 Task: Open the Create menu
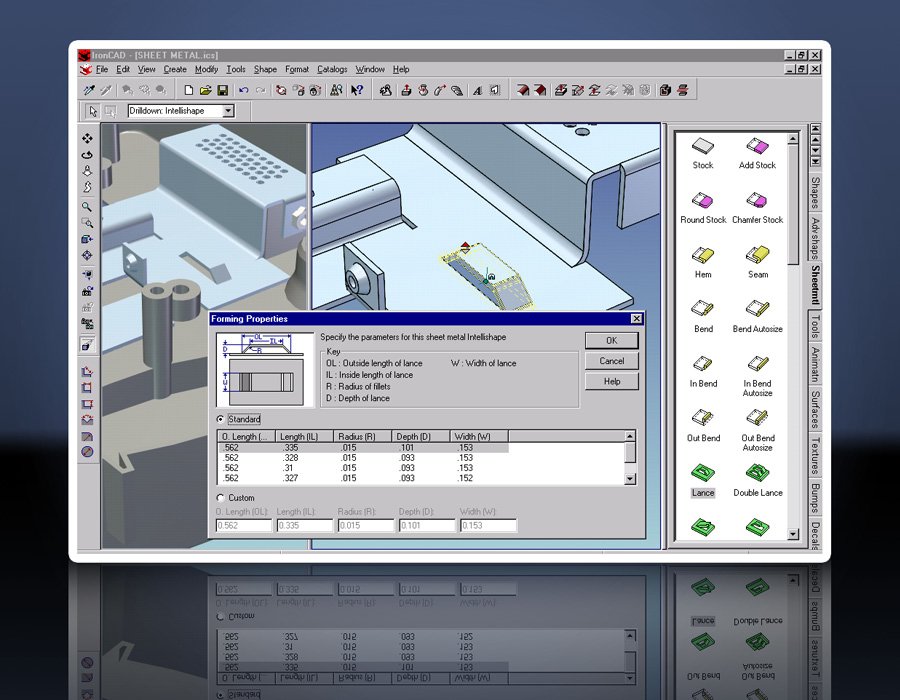pyautogui.click(x=174, y=69)
